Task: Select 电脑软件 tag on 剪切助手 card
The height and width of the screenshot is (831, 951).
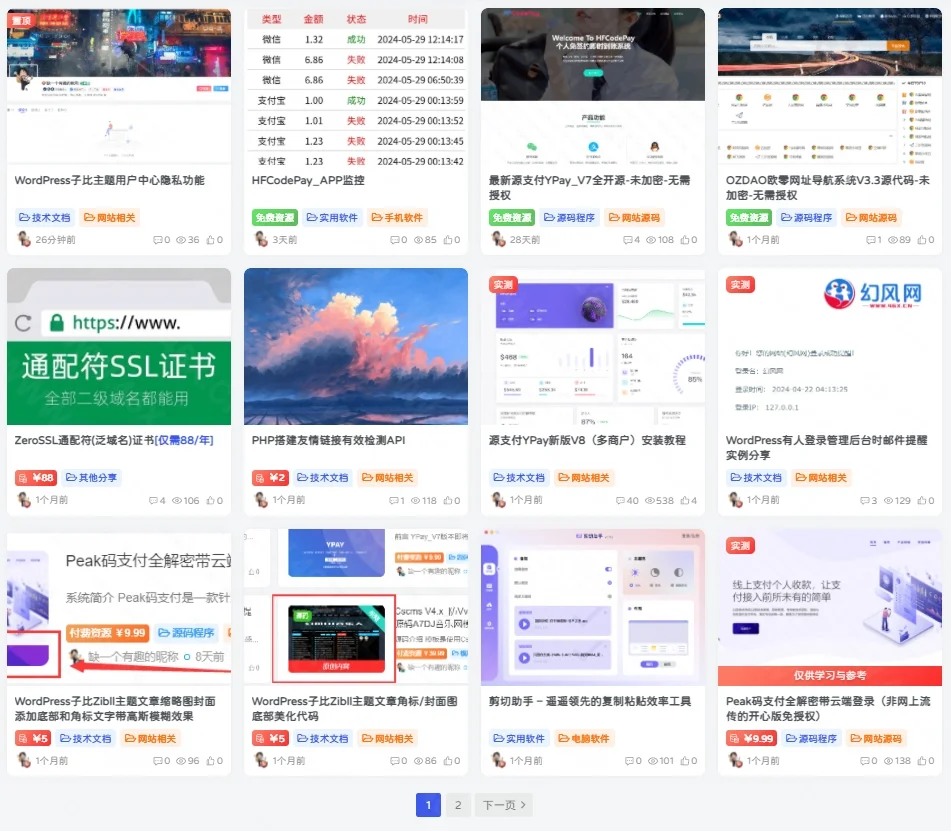Action: click(x=583, y=739)
